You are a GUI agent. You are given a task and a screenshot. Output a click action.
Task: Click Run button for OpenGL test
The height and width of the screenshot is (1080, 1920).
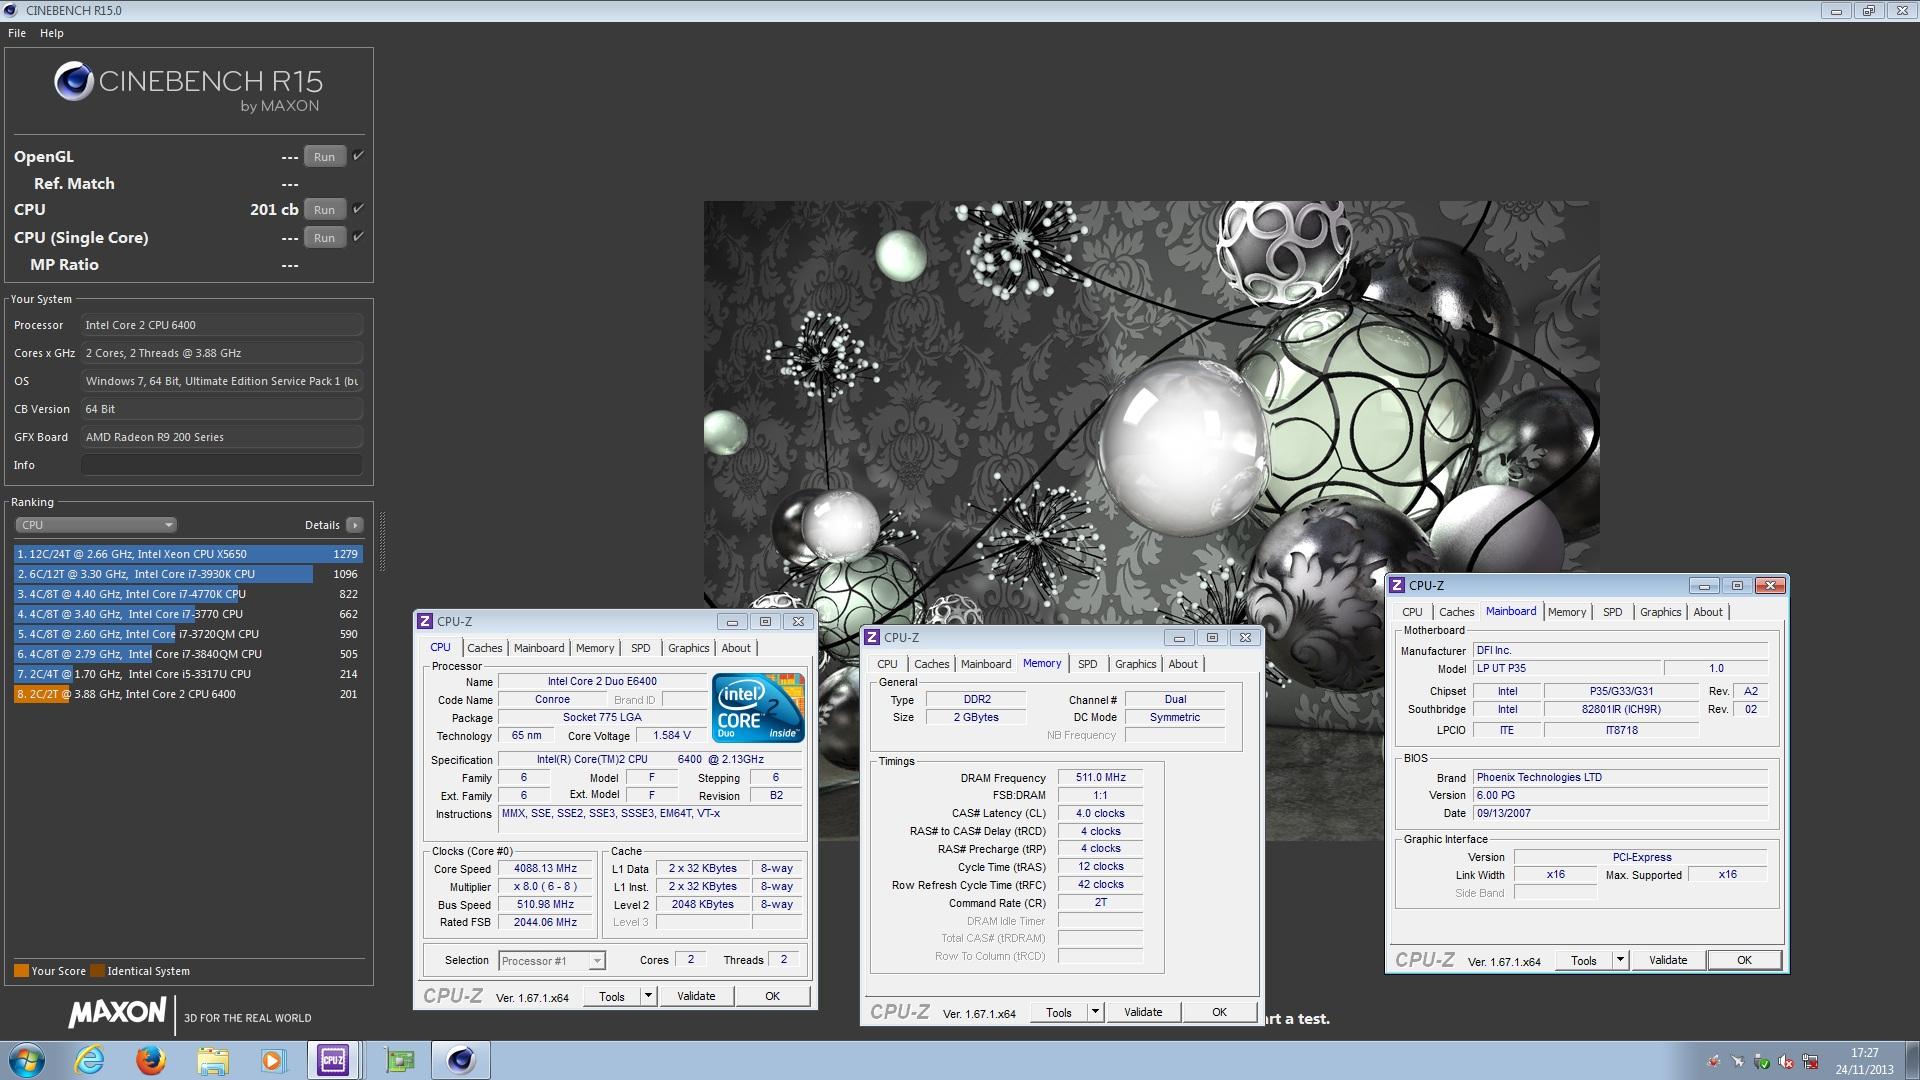click(x=324, y=157)
